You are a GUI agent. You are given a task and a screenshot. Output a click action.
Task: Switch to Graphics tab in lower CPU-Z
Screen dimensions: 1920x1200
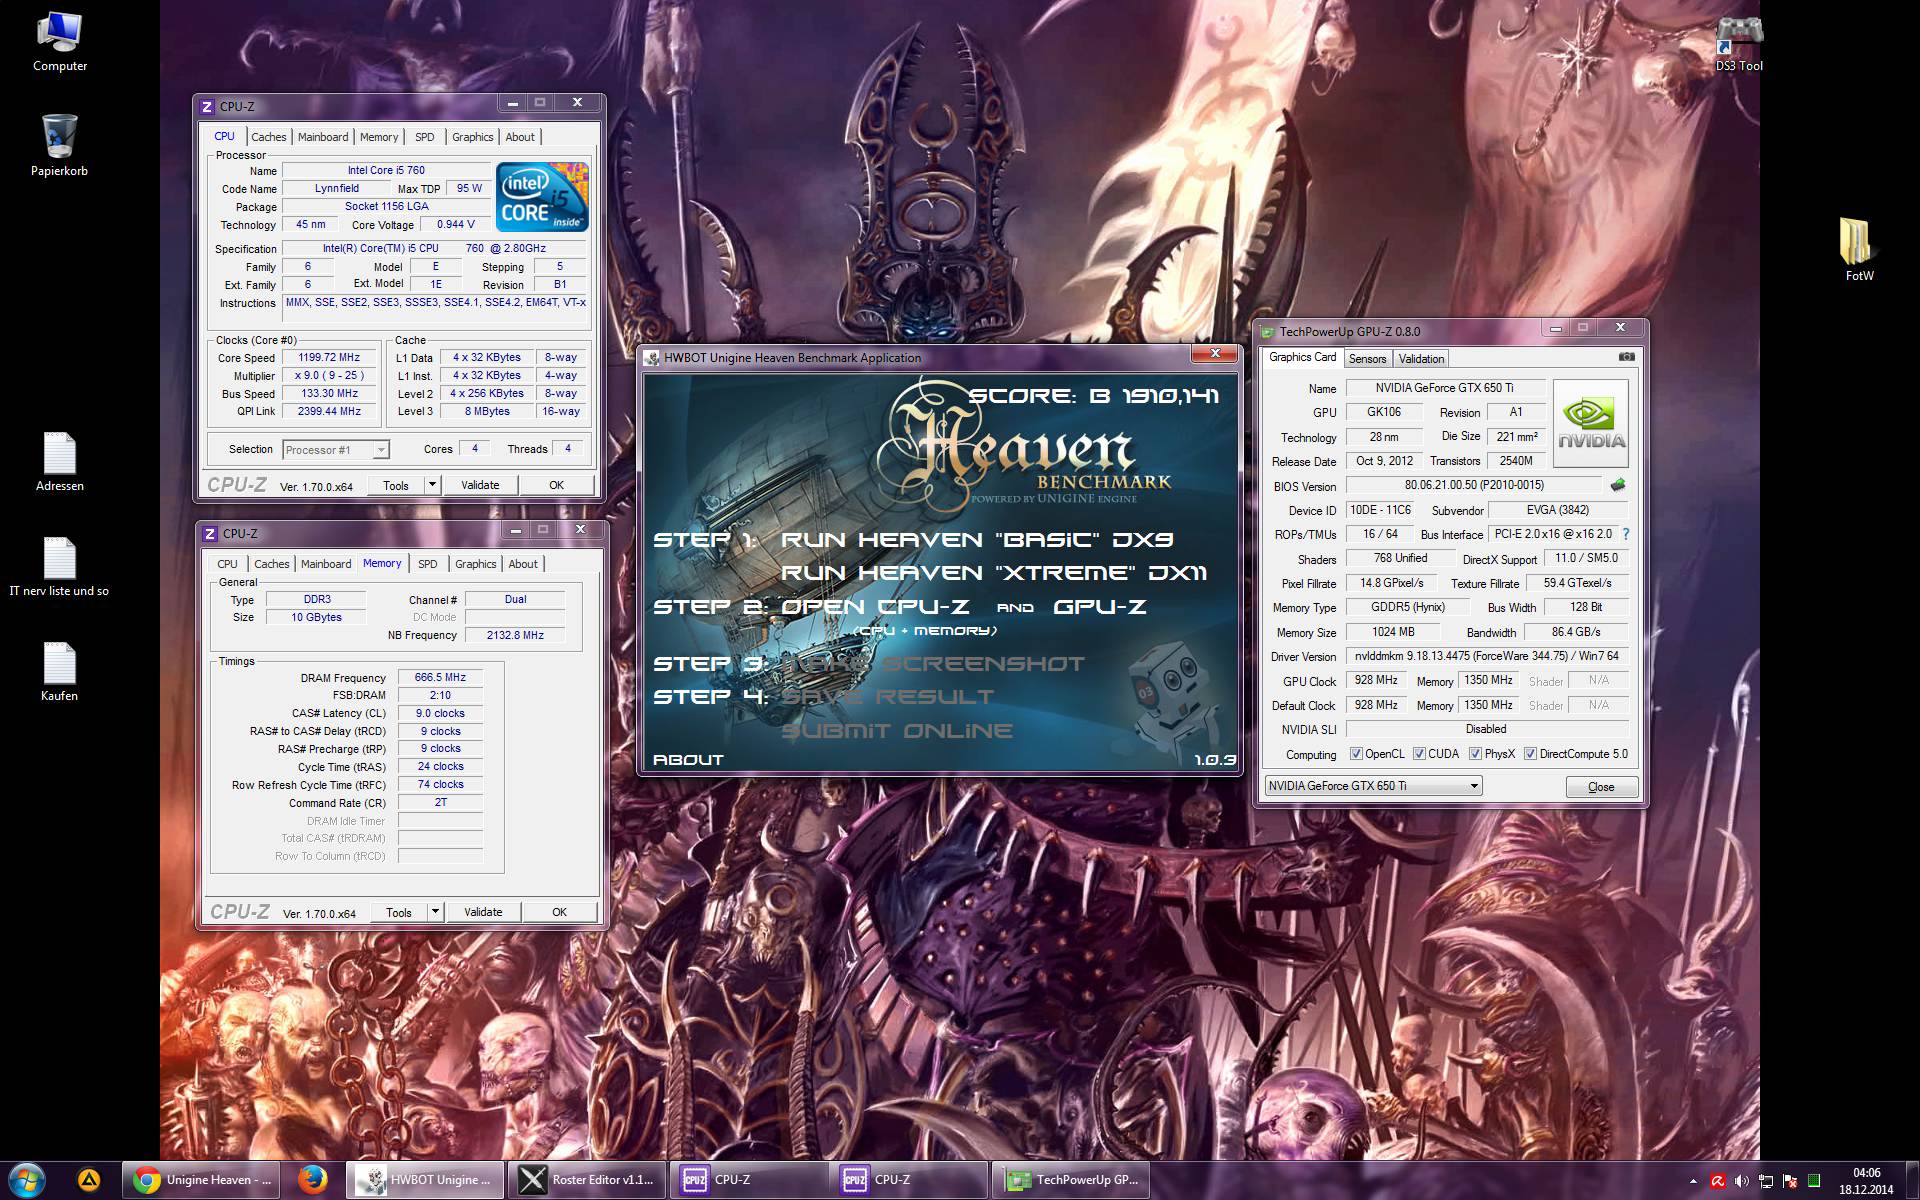point(476,564)
